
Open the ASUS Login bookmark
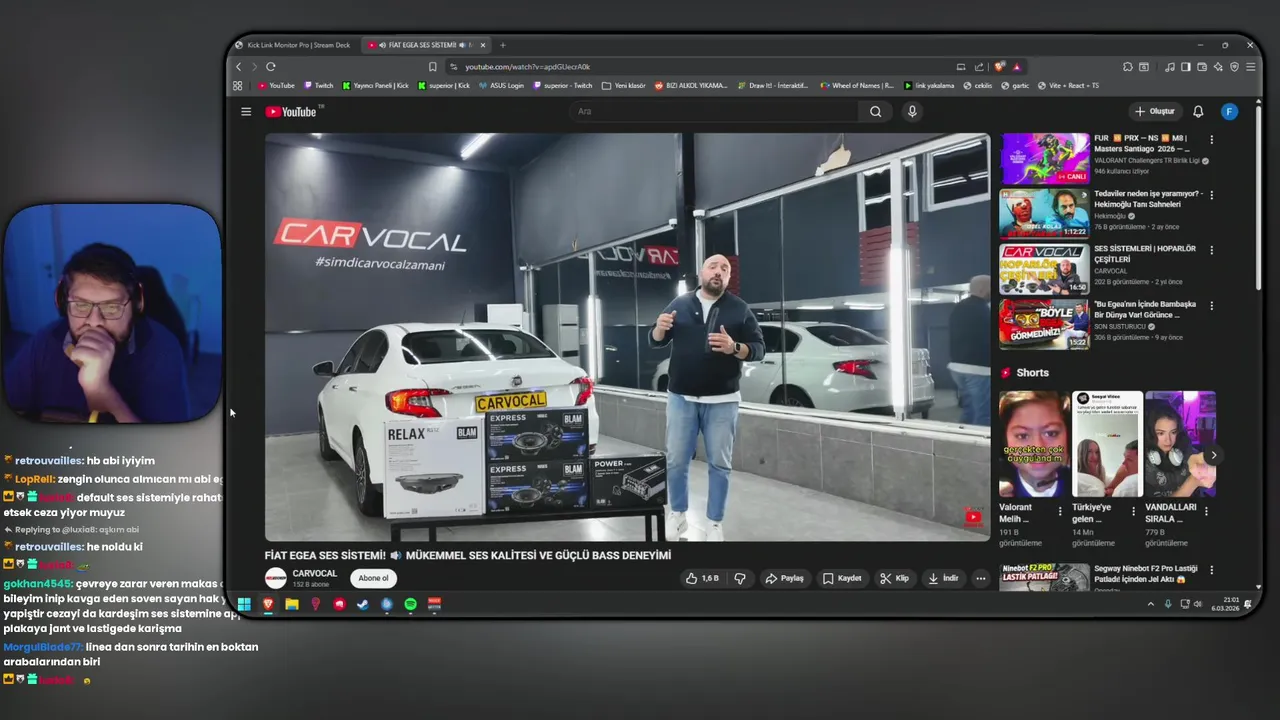point(501,86)
